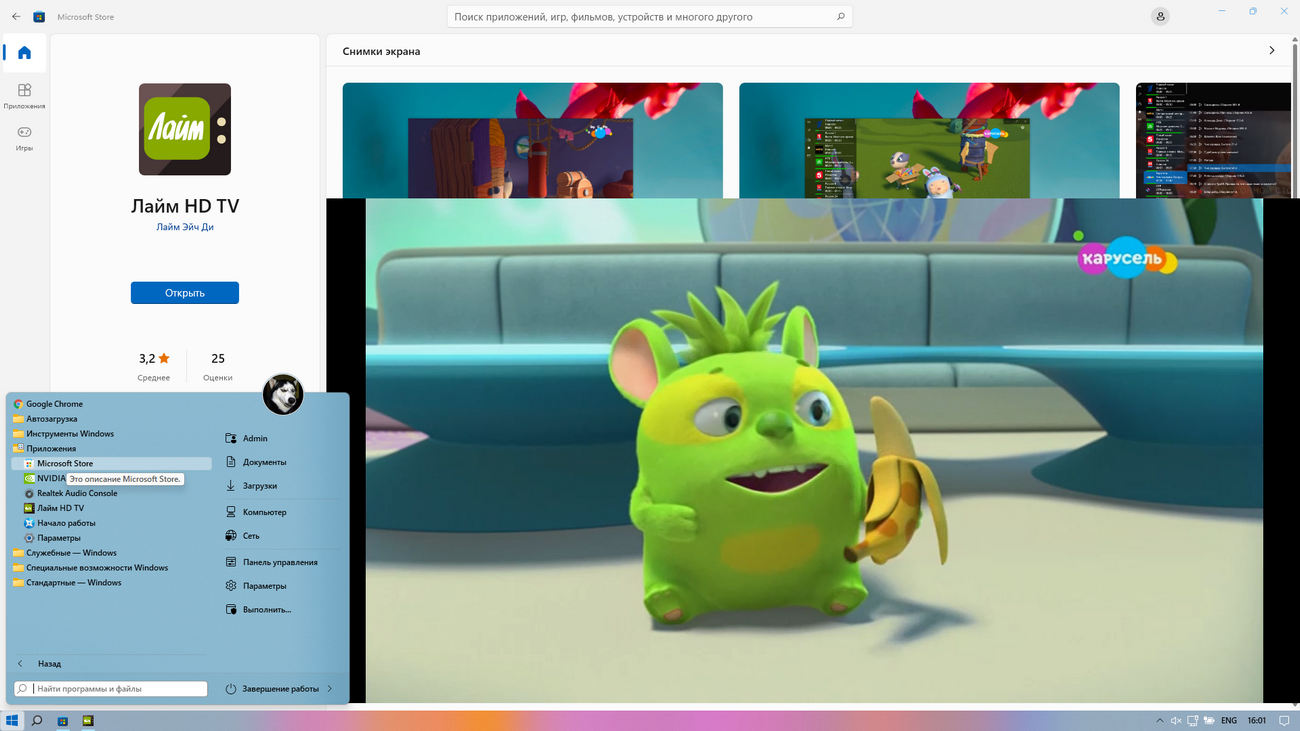The width and height of the screenshot is (1300, 731).
Task: Click the playing video in Лайм player
Action: [x=814, y=450]
